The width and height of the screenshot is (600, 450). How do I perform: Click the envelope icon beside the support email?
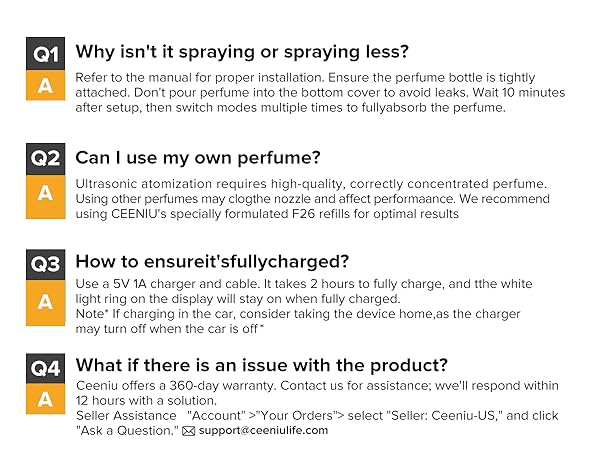tap(188, 431)
